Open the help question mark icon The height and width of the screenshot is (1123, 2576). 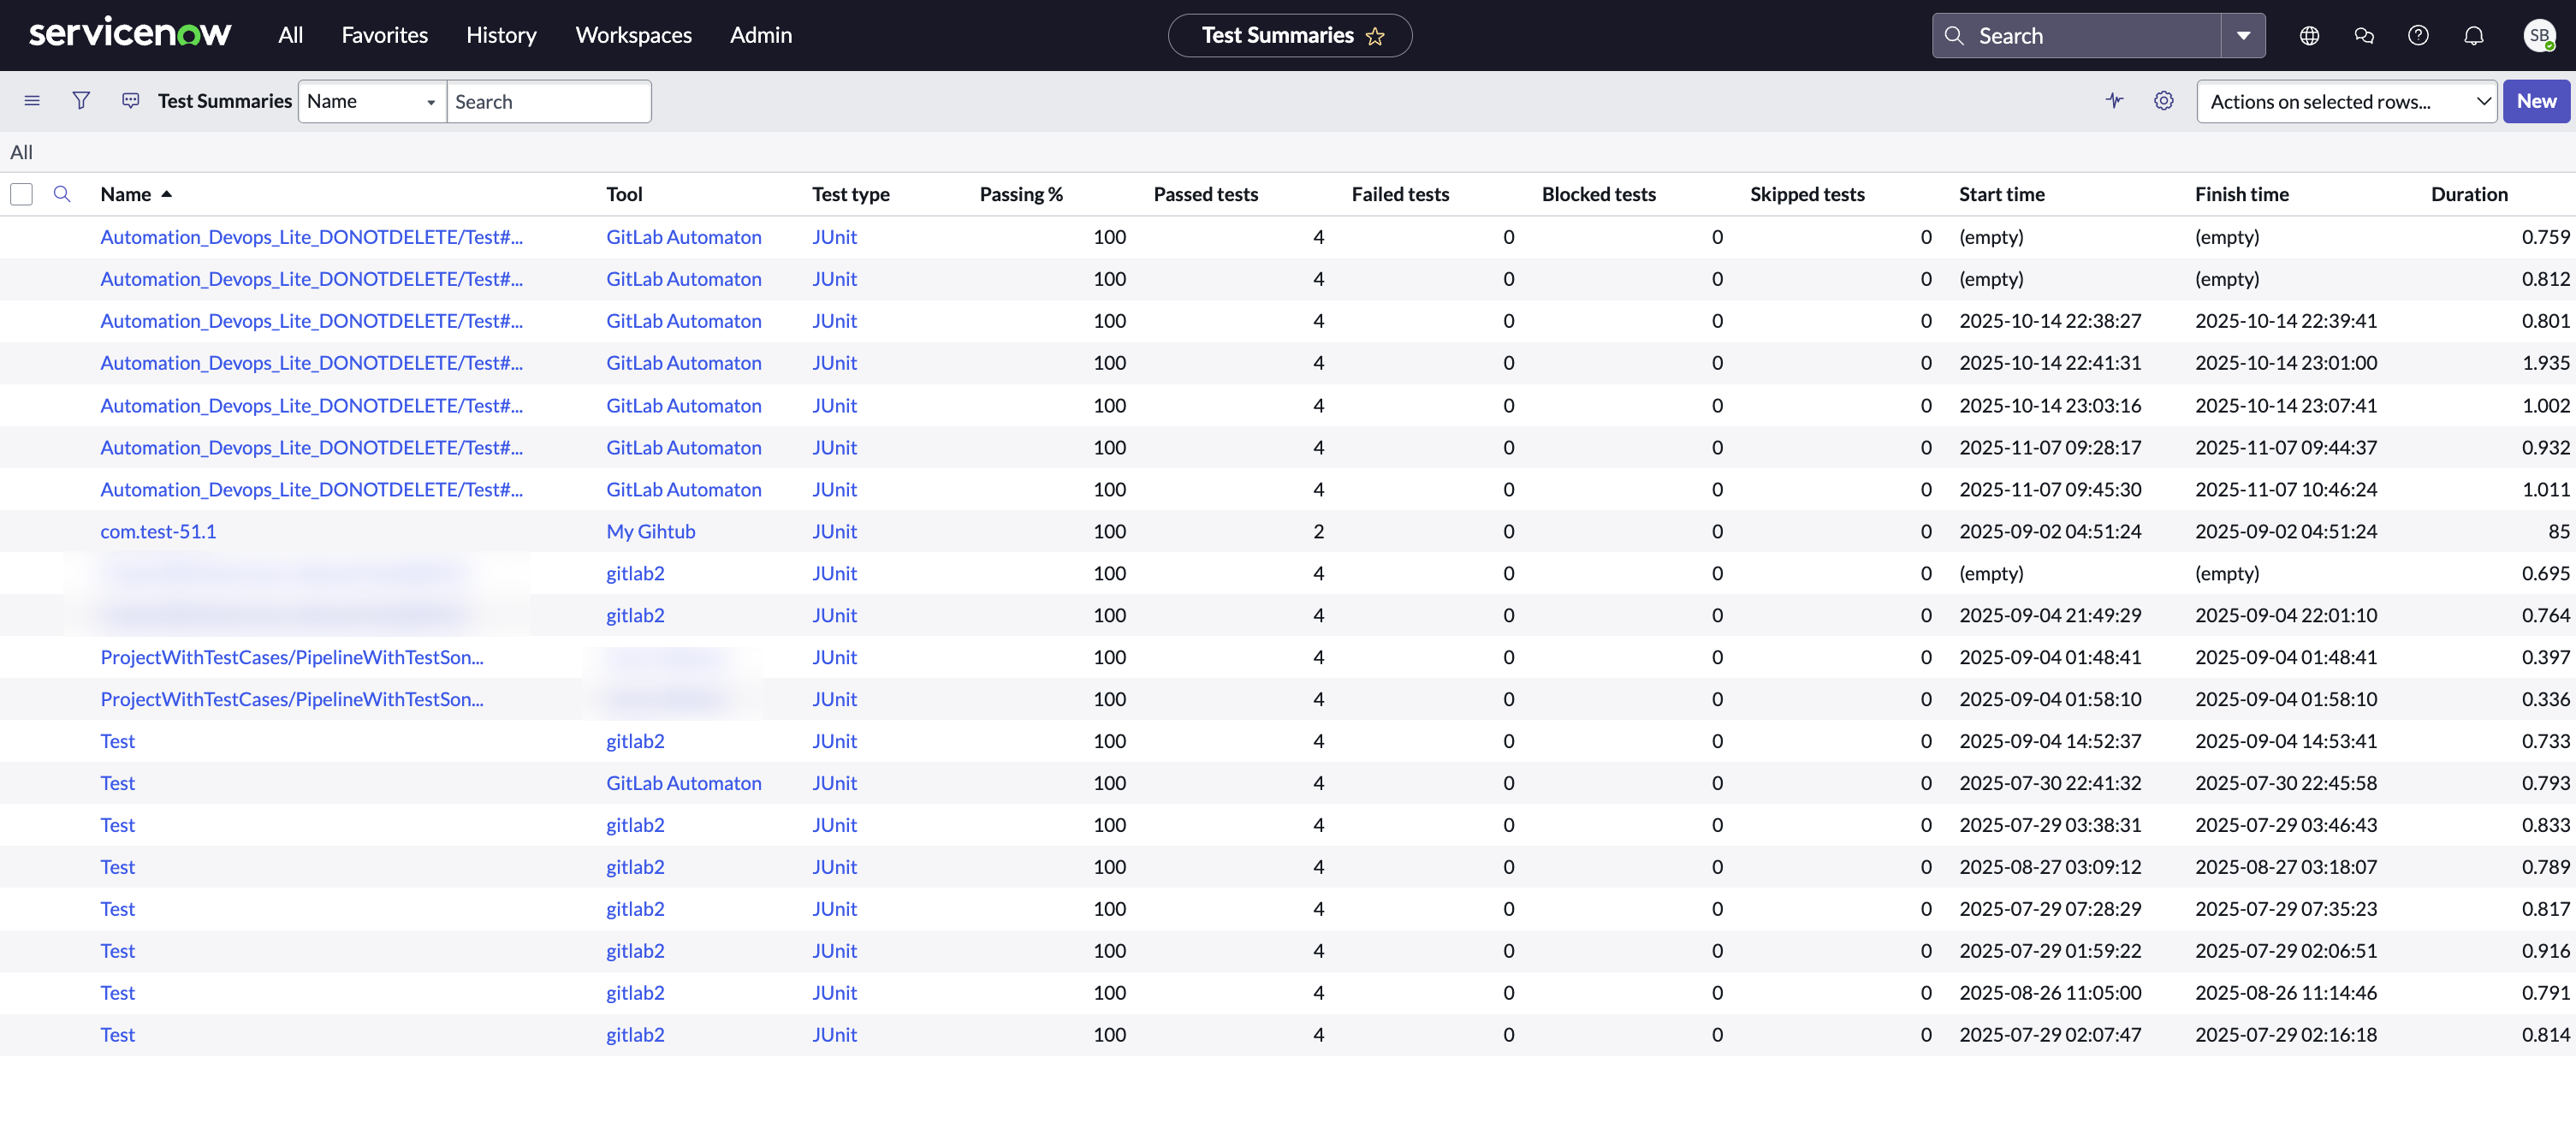tap(2418, 35)
